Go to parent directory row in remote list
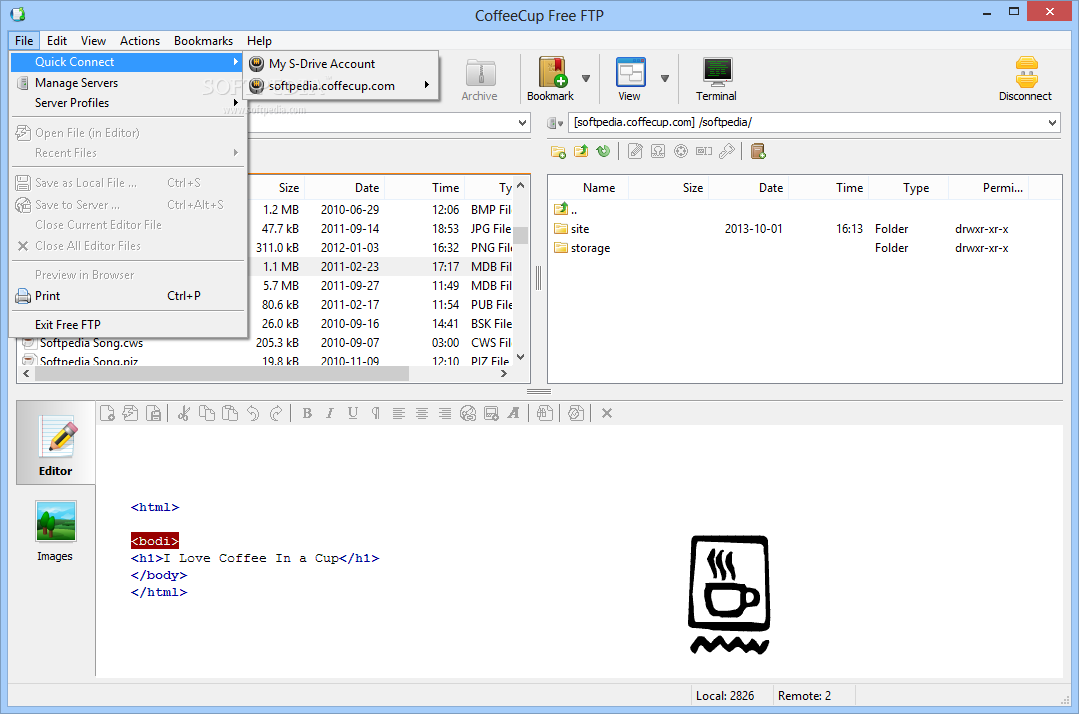The height and width of the screenshot is (714, 1079). tap(566, 210)
